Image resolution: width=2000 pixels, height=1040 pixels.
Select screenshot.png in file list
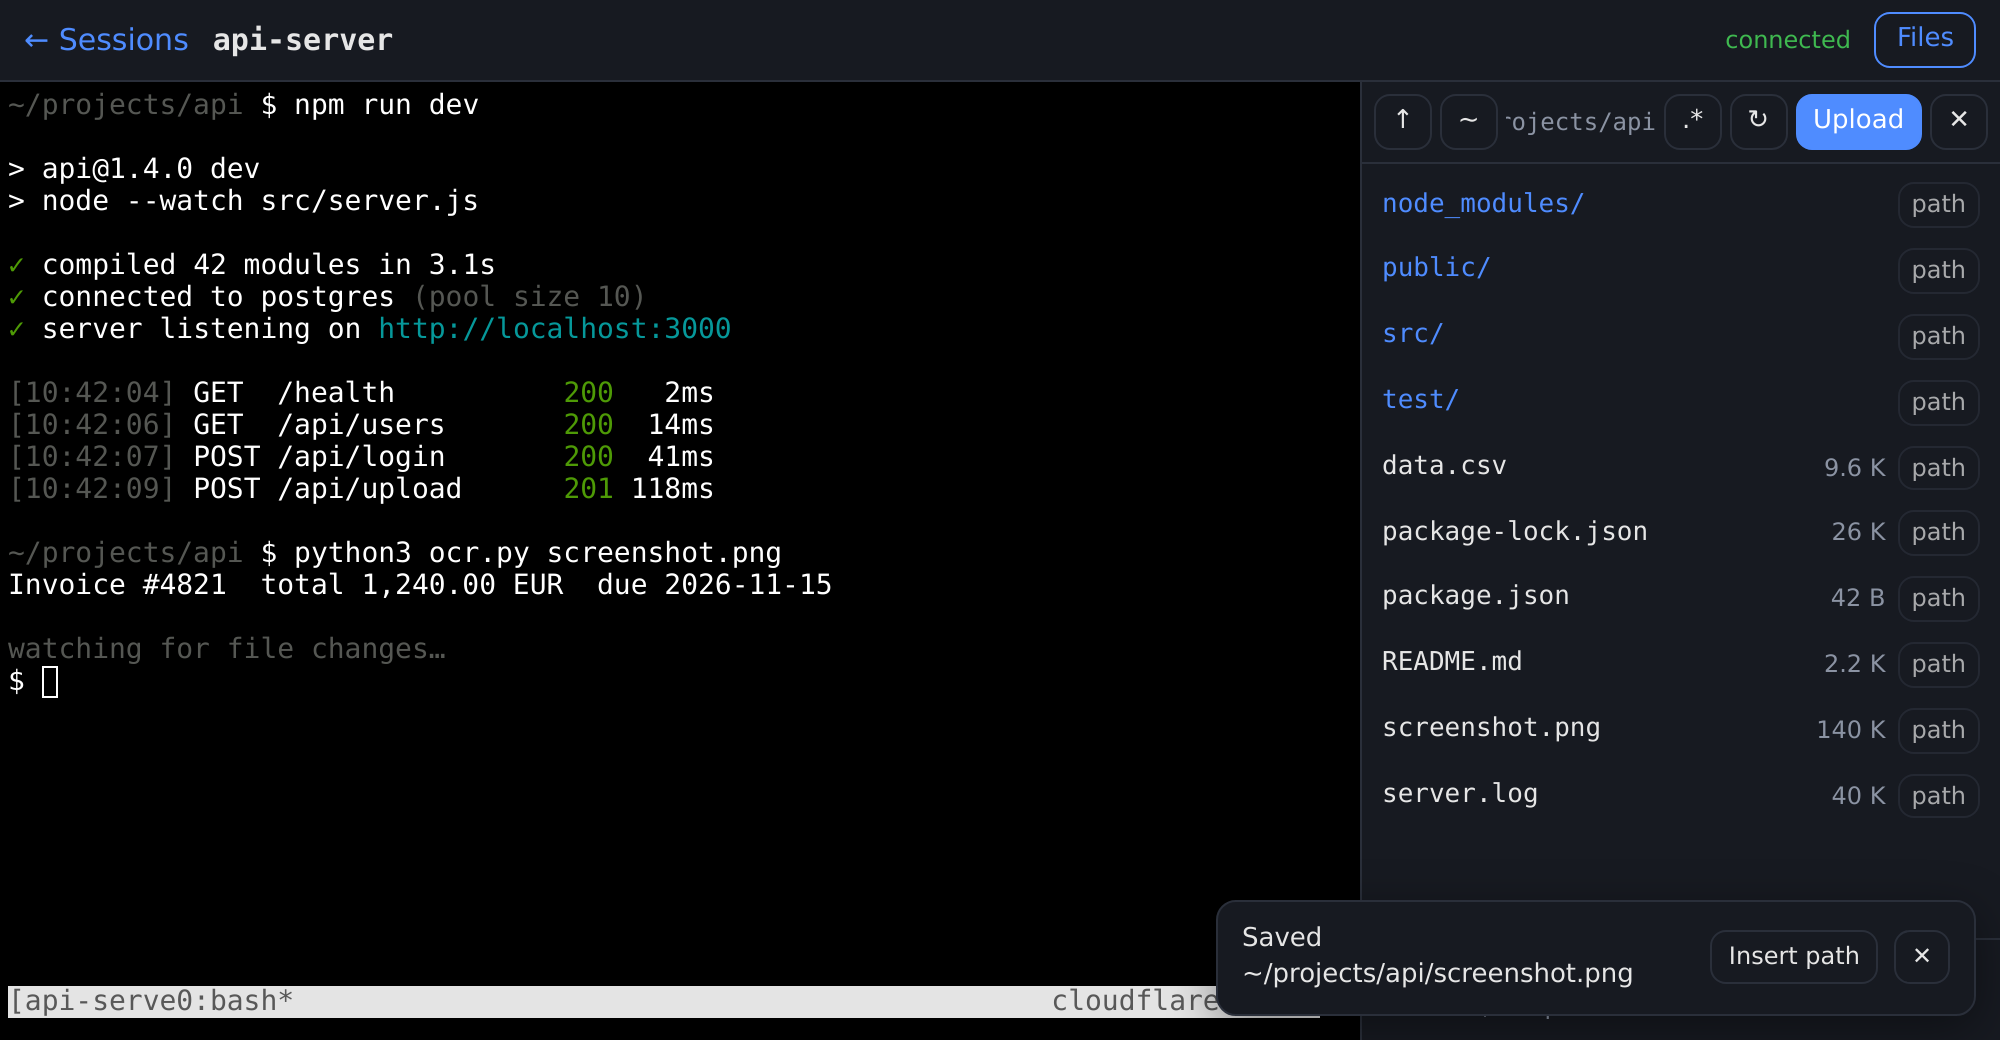(1491, 728)
